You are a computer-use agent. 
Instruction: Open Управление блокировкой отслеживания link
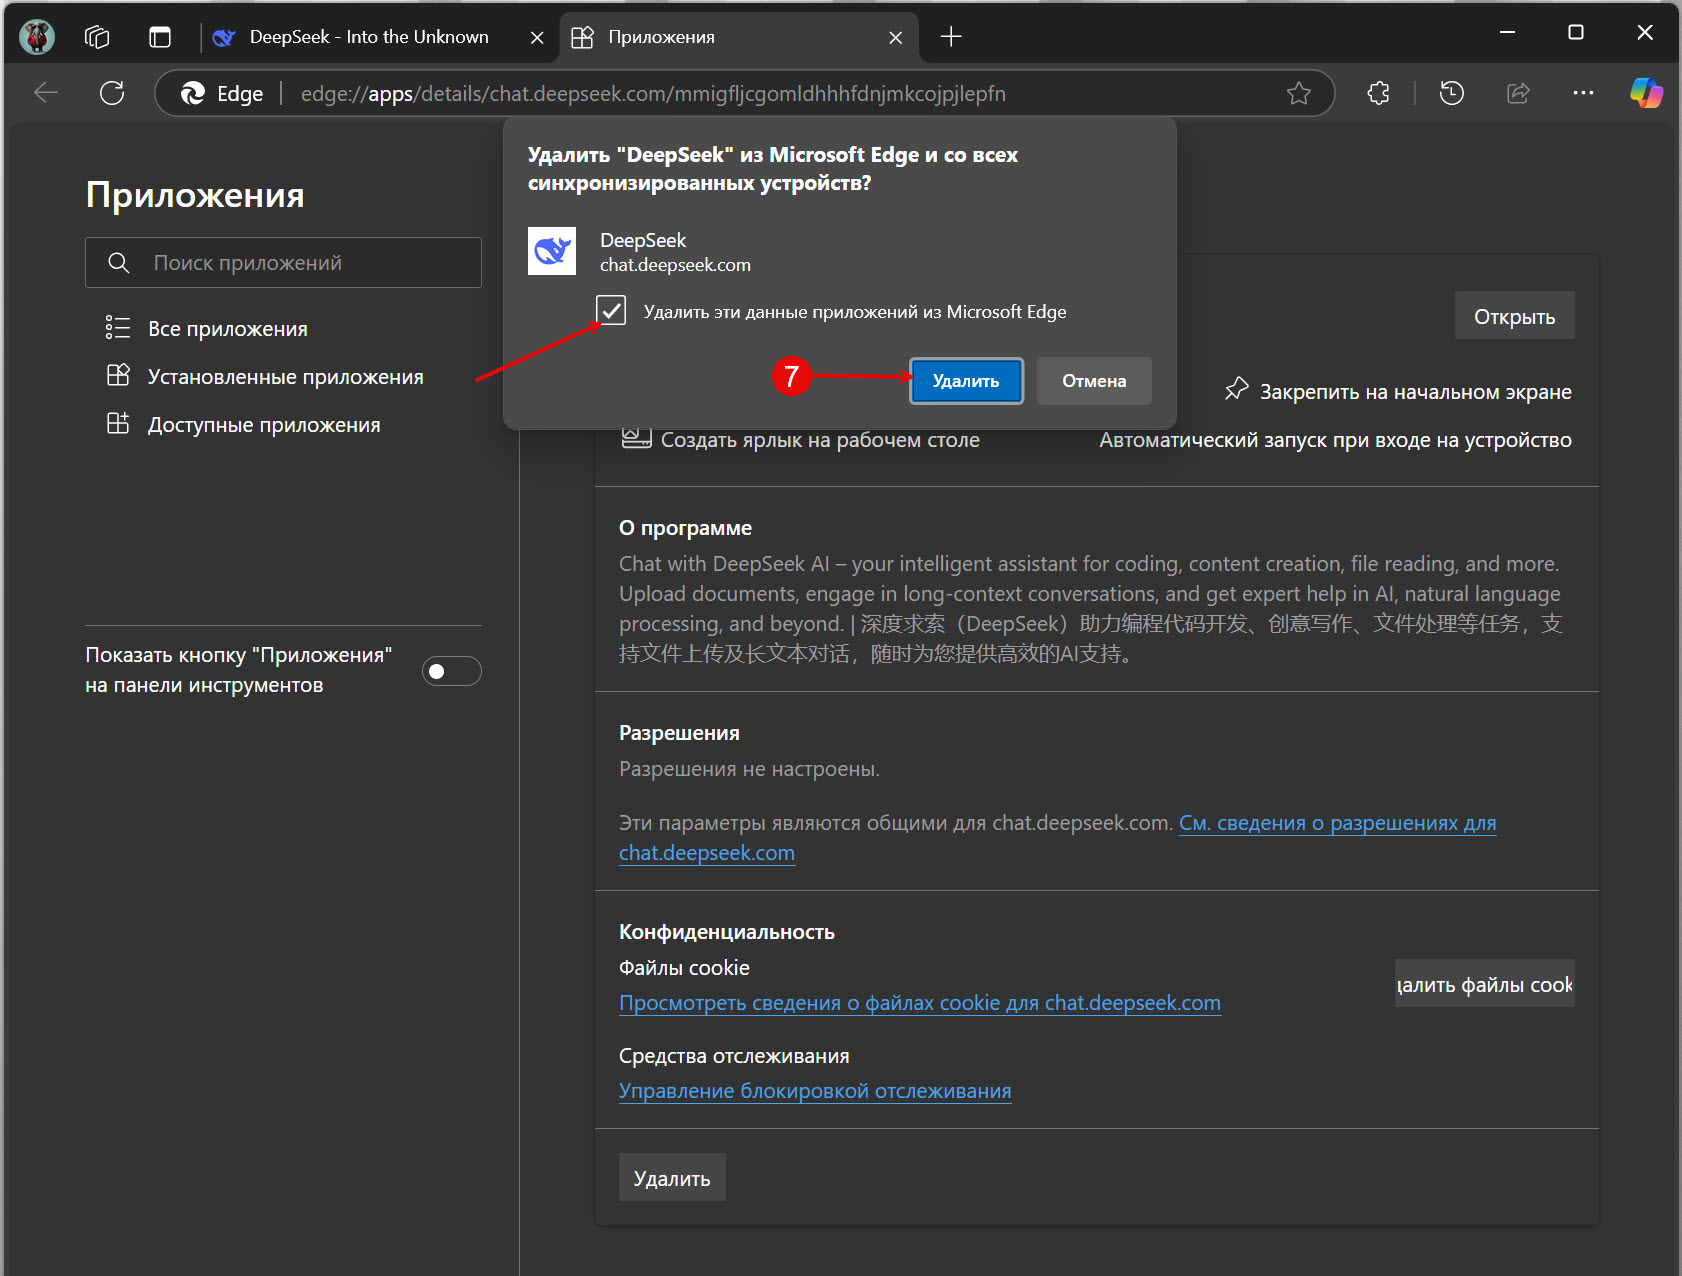click(x=815, y=1091)
